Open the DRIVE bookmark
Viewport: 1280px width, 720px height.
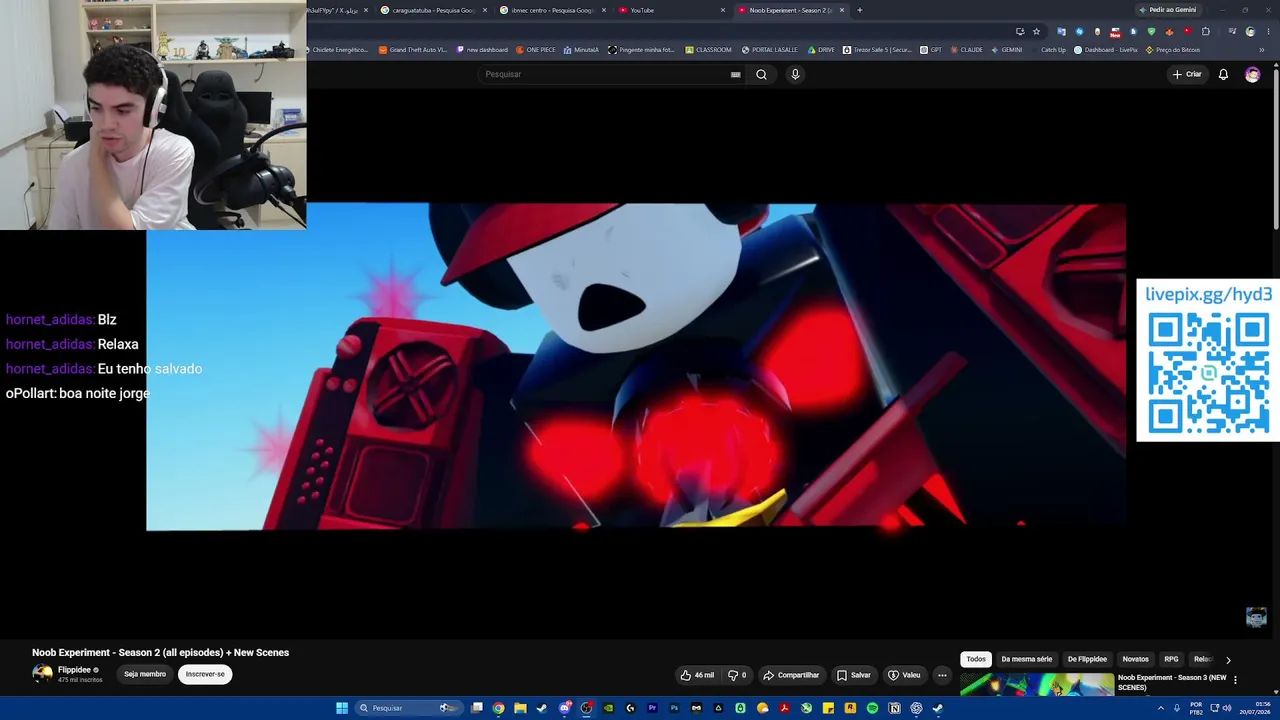coord(820,50)
